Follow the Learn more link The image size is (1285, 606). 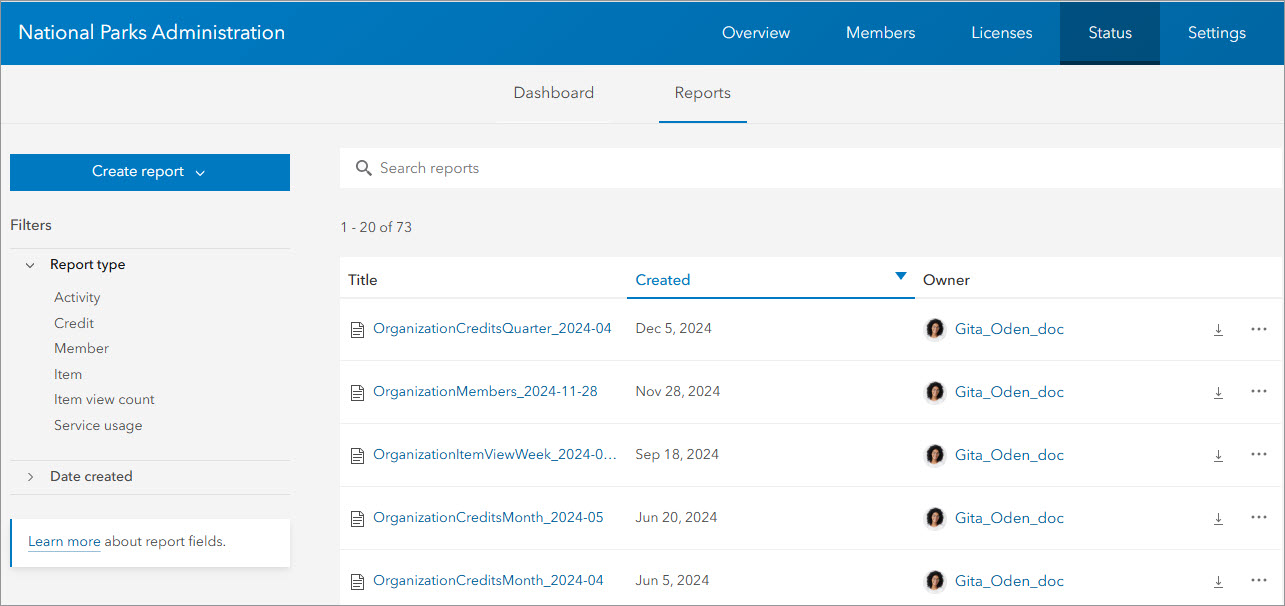(64, 542)
